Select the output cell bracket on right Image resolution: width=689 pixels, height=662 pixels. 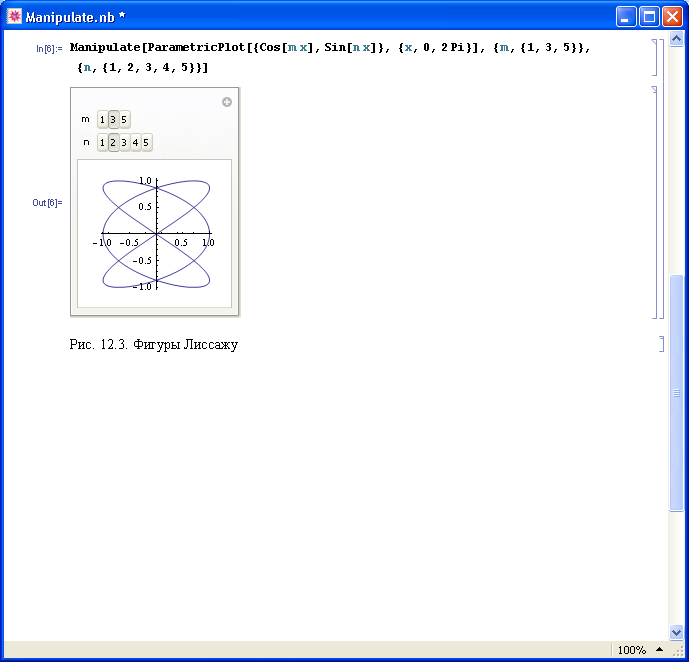(x=655, y=202)
